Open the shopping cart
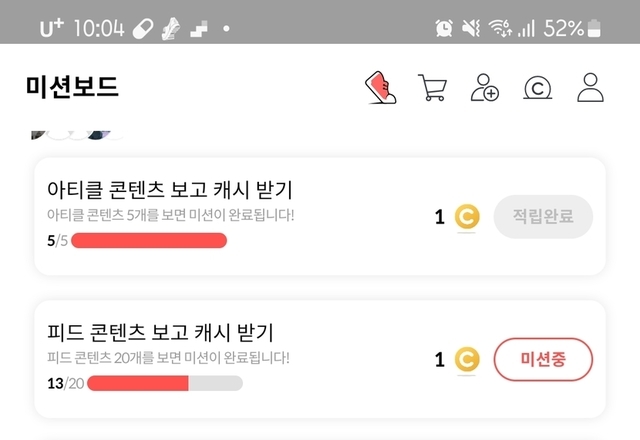The height and width of the screenshot is (440, 640). click(432, 88)
